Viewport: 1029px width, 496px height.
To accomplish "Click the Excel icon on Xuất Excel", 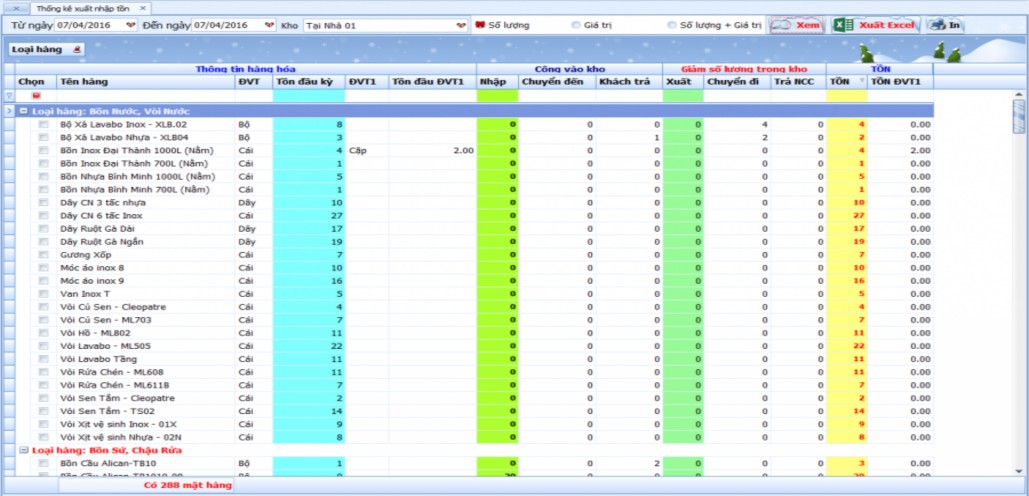I will 844,24.
